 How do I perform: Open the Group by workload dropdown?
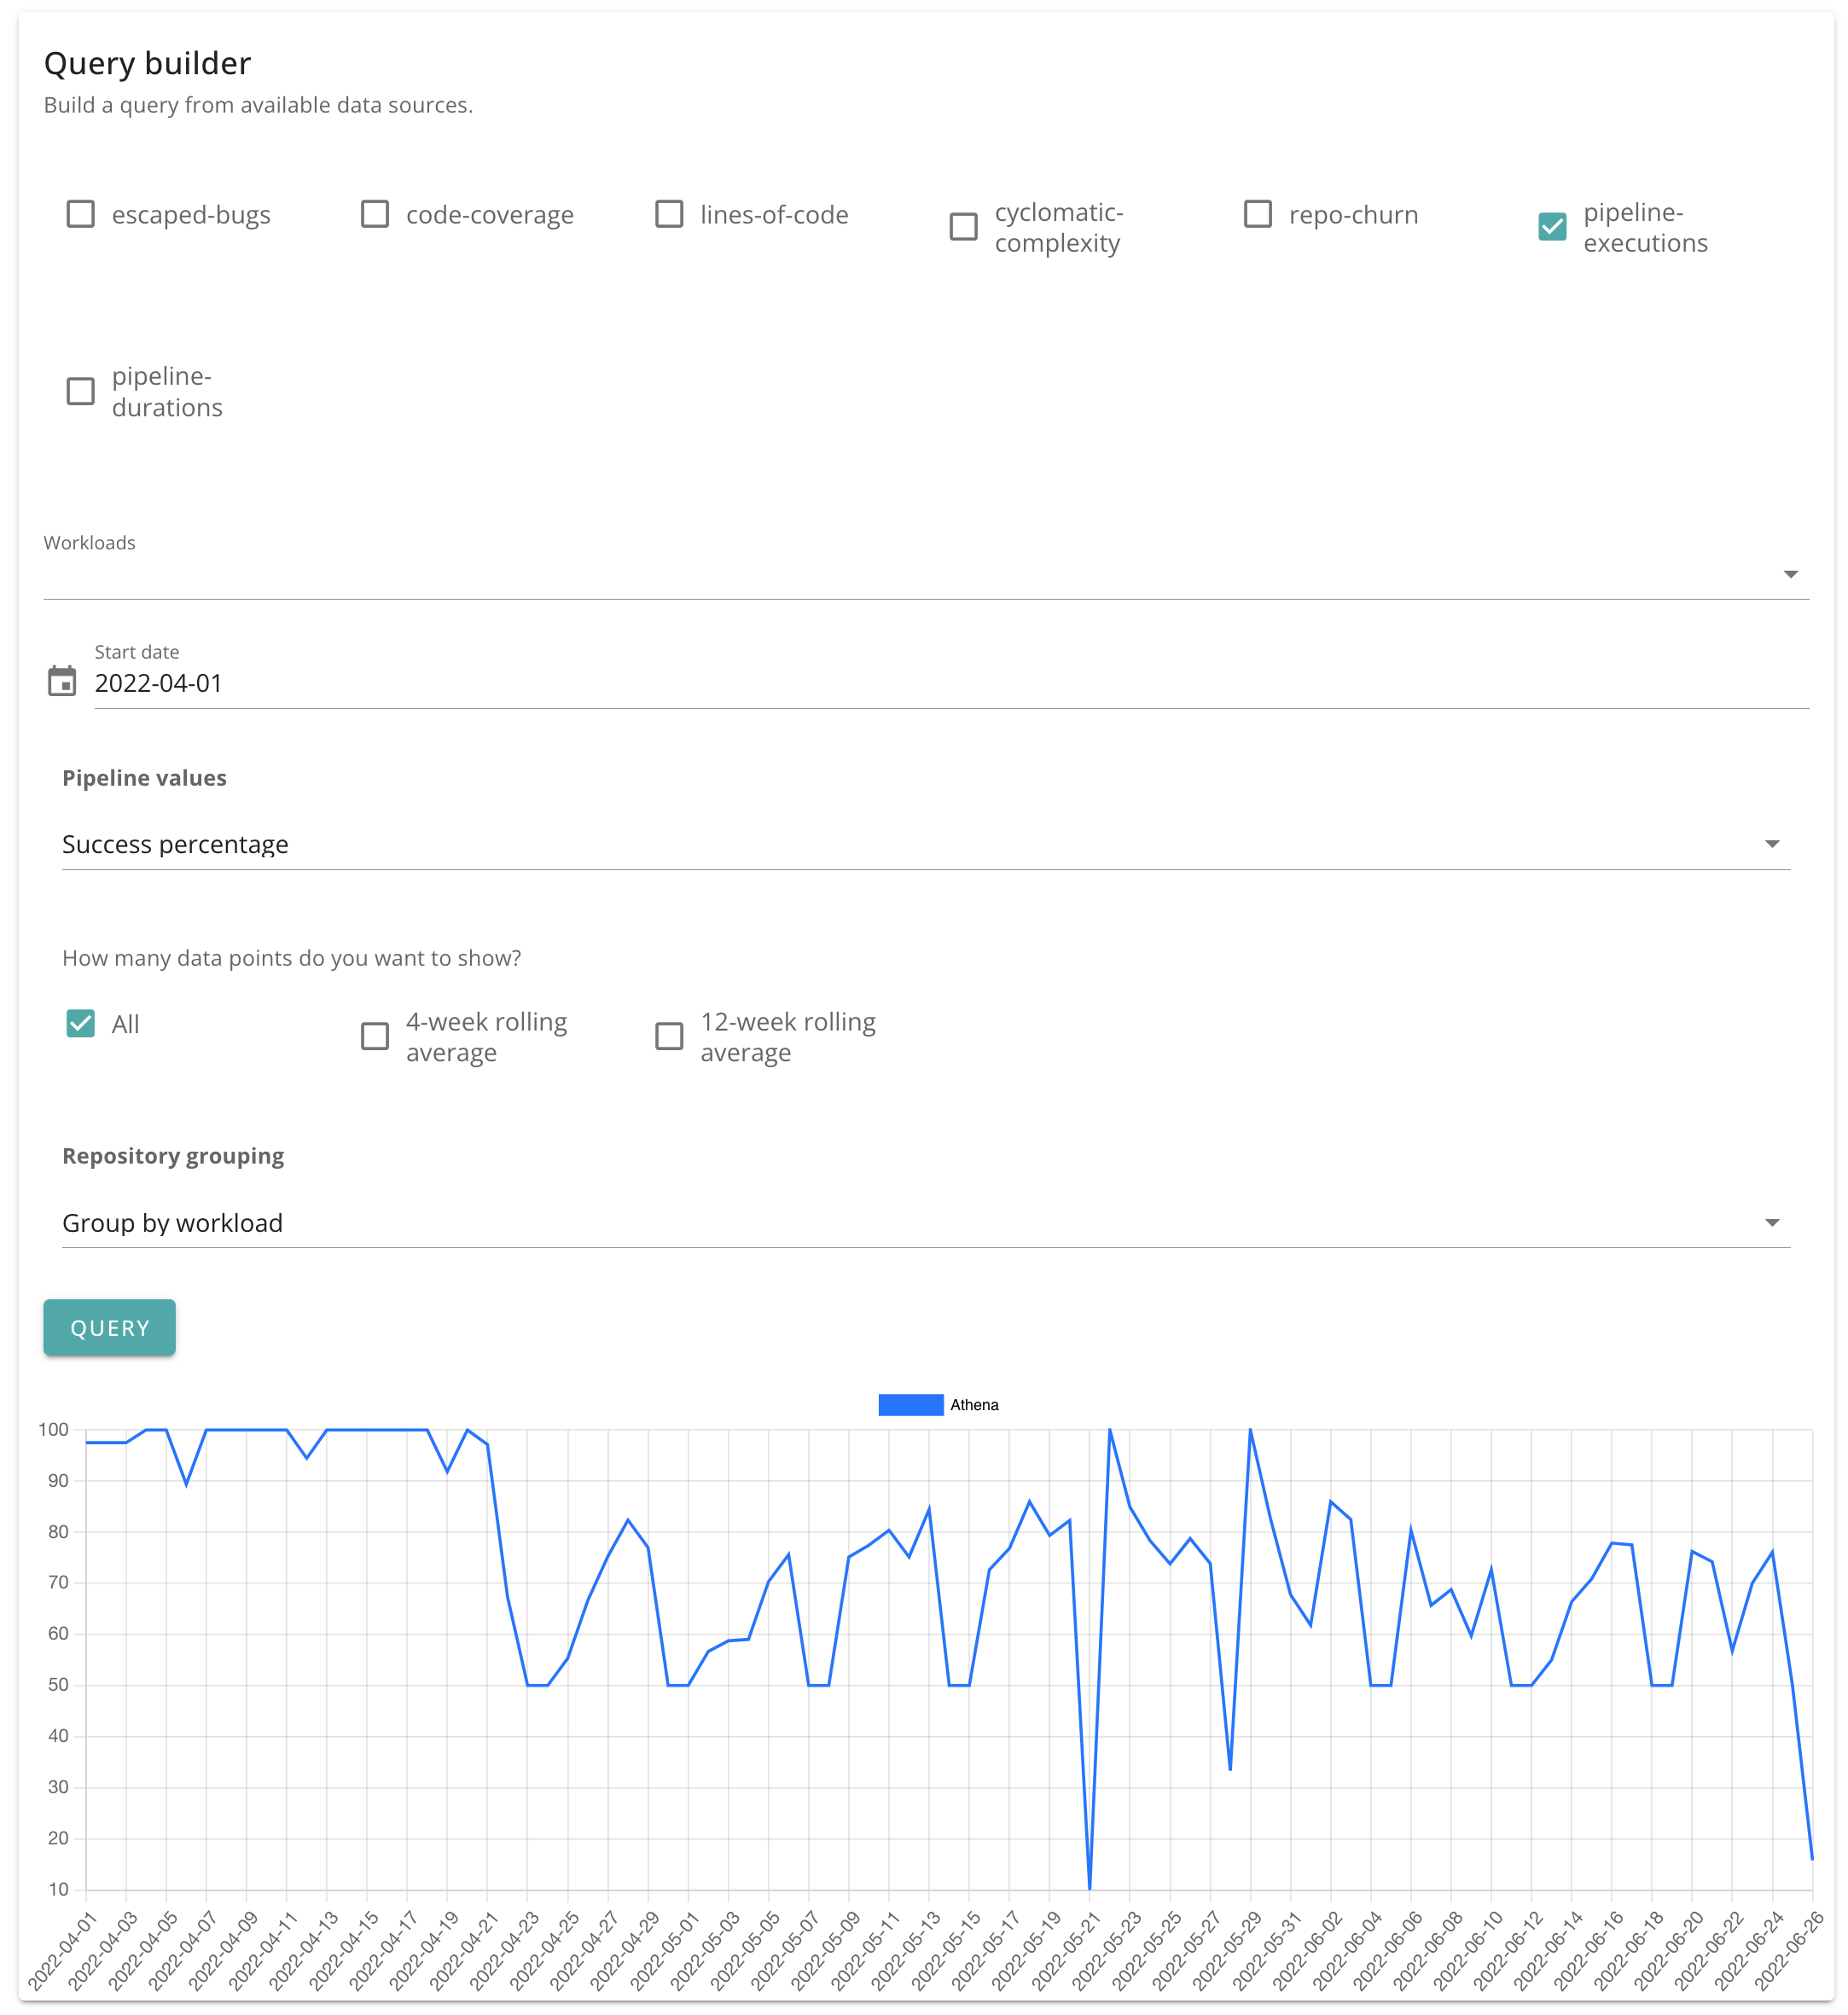coord(926,1223)
